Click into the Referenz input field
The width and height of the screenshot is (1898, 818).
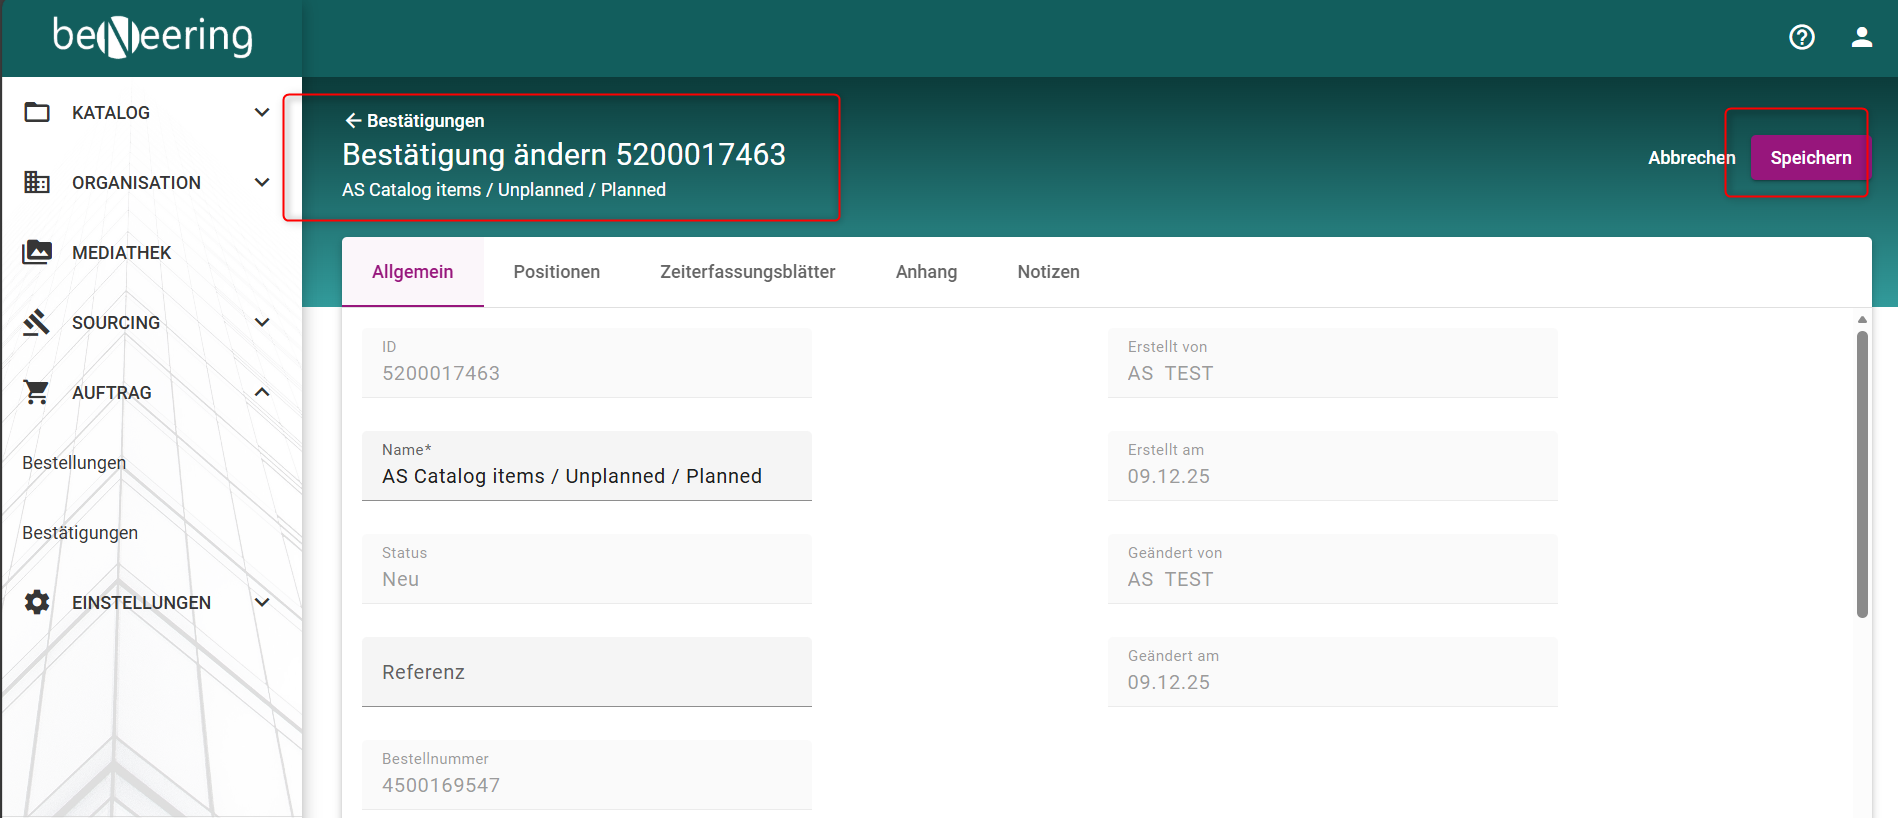tap(586, 672)
